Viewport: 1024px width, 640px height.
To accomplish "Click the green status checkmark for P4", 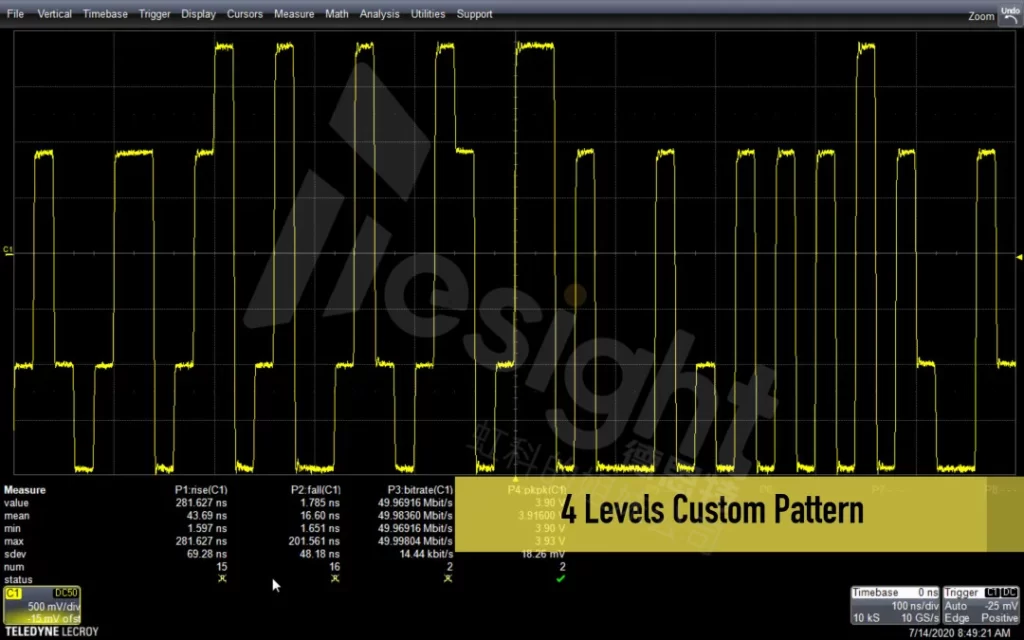I will pyautogui.click(x=559, y=579).
